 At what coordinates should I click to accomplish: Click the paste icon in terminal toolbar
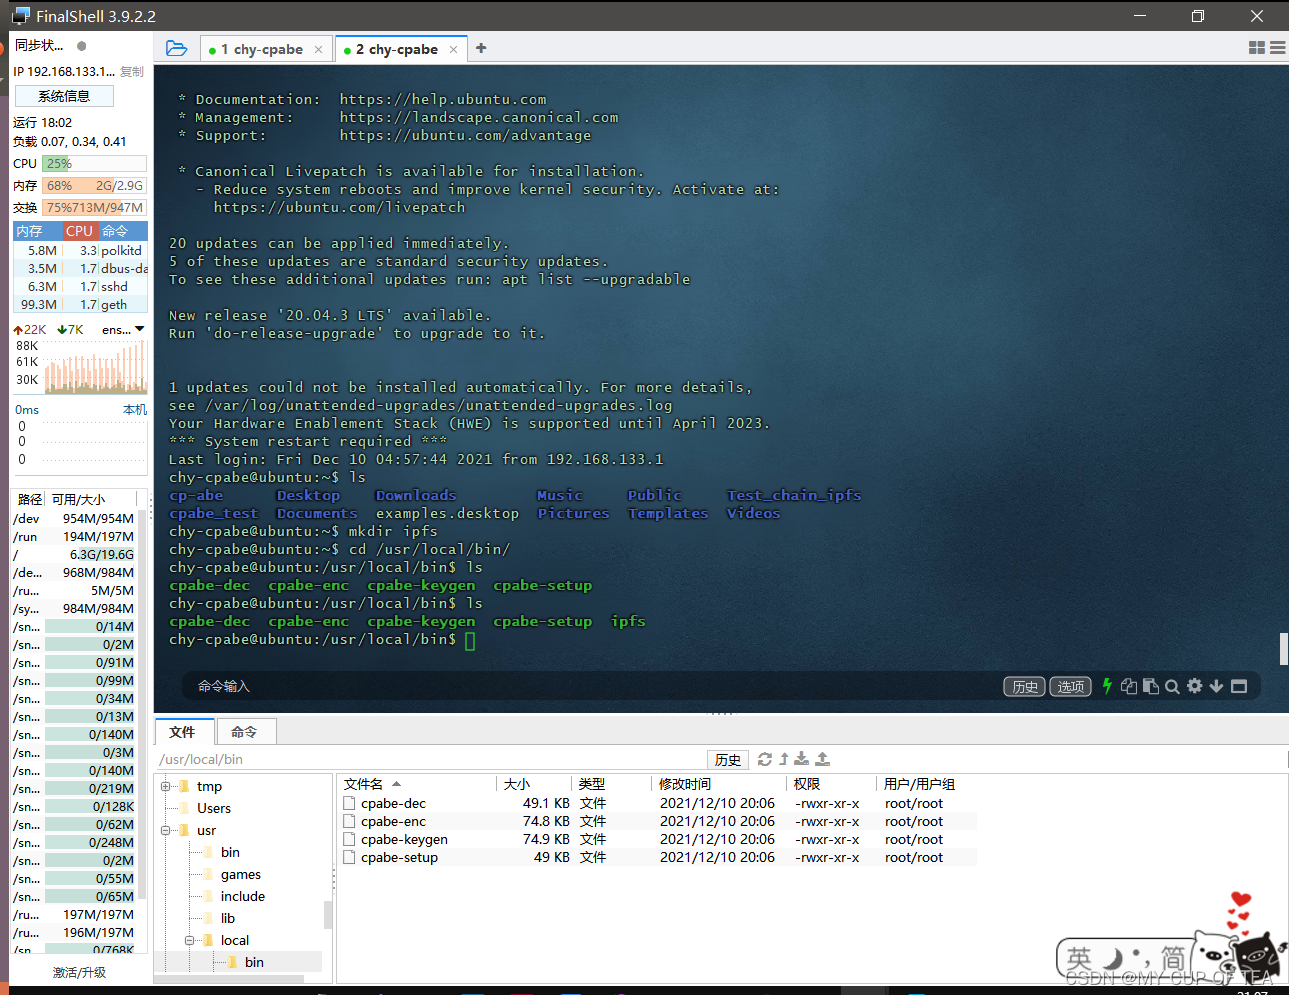[x=1151, y=686]
